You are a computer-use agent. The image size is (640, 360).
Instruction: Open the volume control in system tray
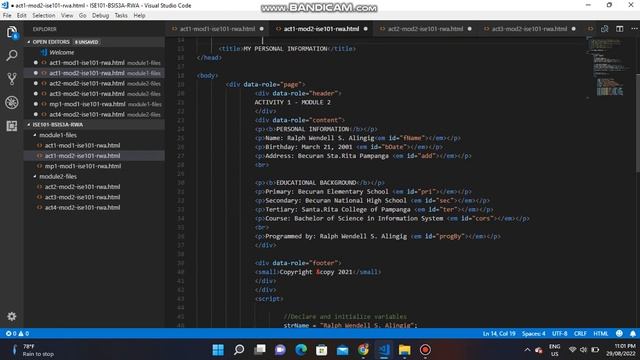pyautogui.click(x=584, y=350)
